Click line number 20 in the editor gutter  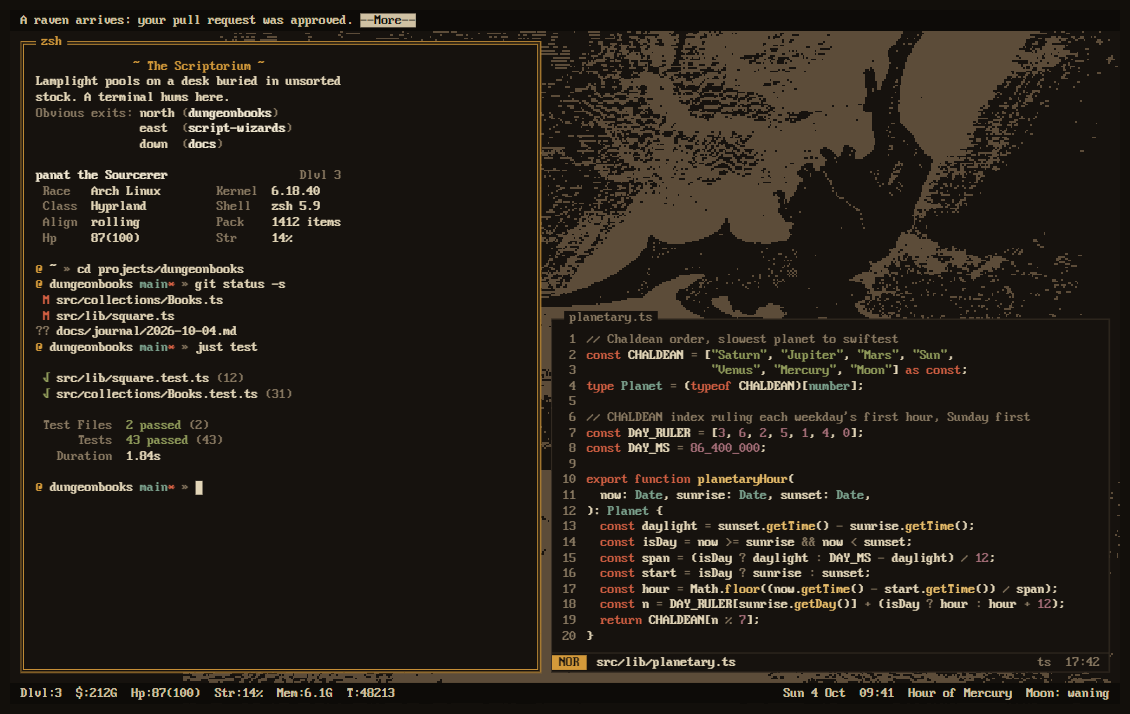coord(569,635)
